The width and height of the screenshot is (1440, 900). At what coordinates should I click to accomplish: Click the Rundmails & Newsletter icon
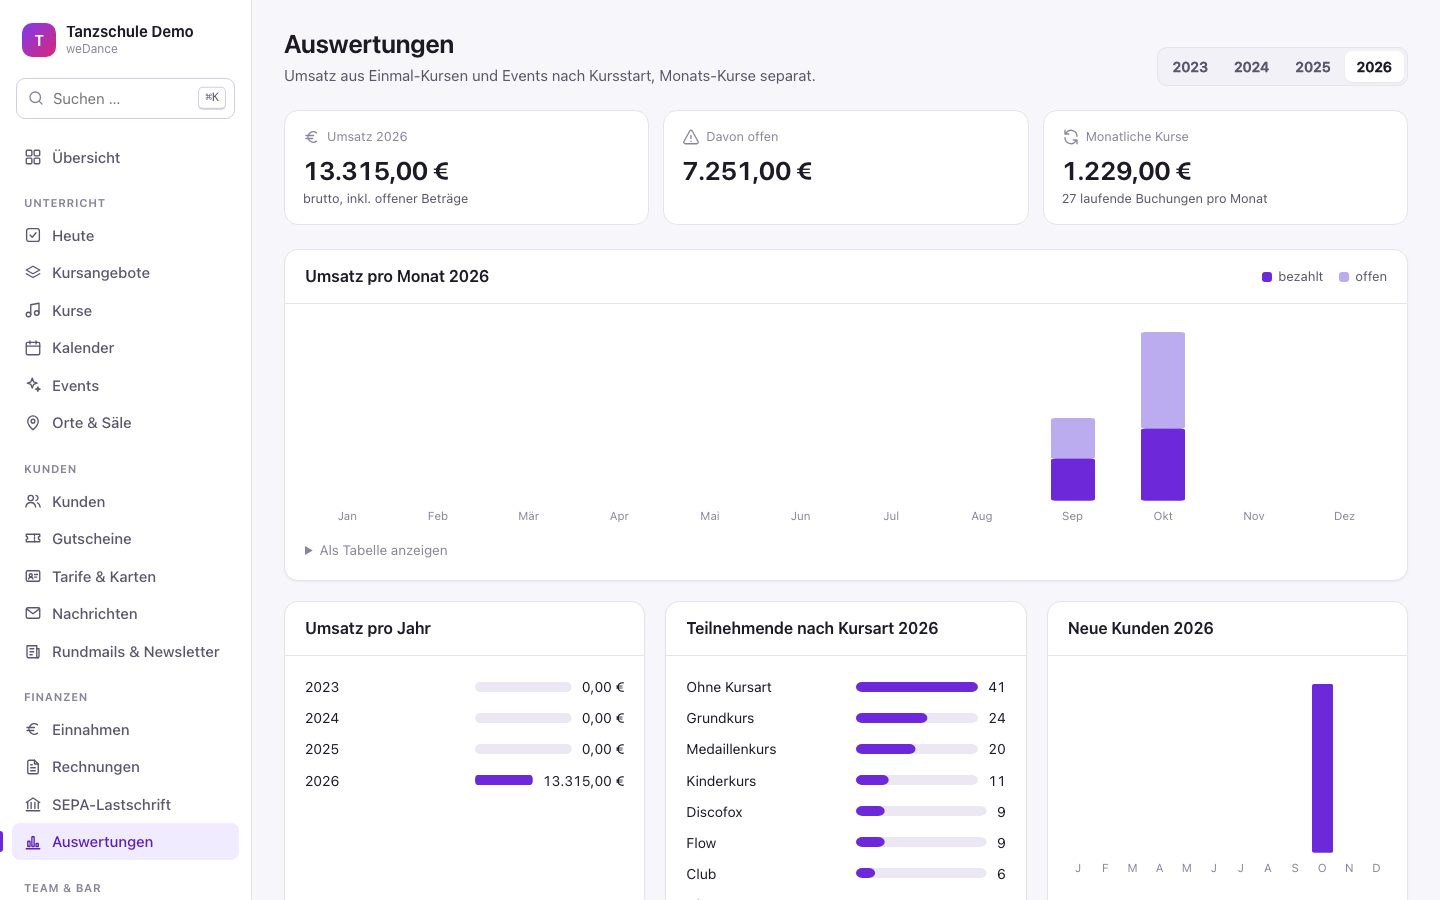coord(33,651)
